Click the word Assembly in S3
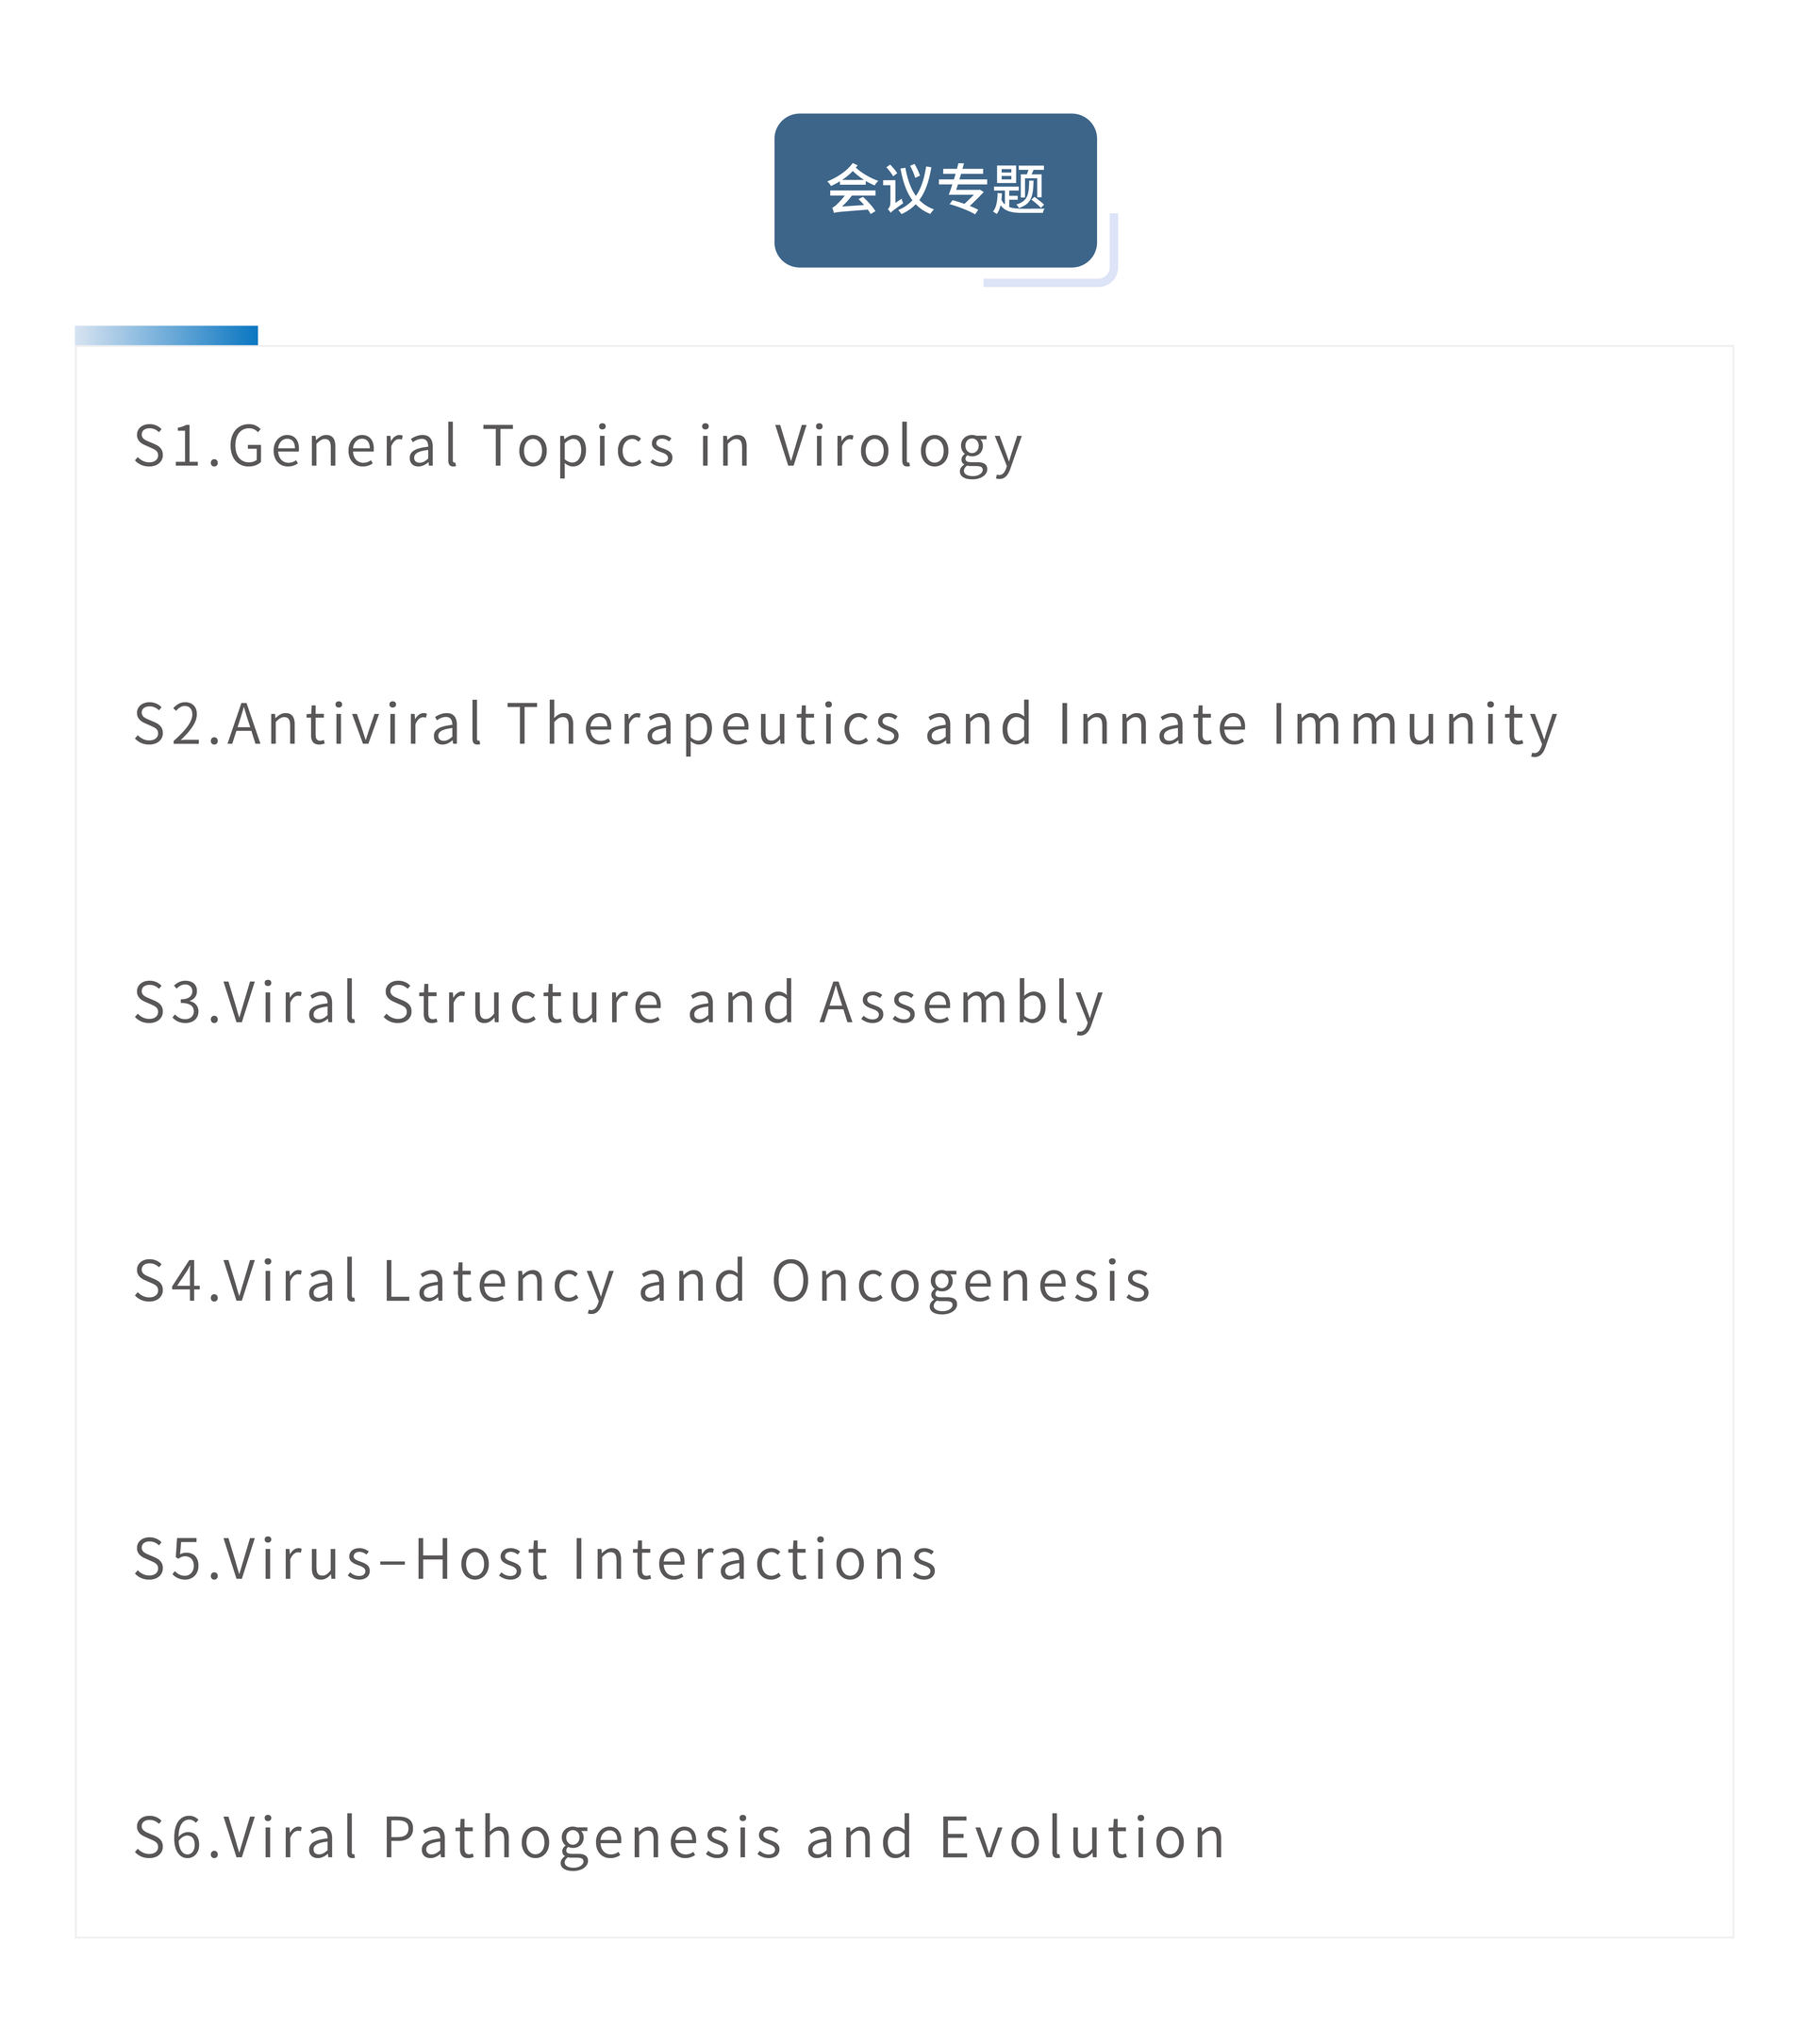Viewport: 1811px width, 2044px height. click(962, 1003)
